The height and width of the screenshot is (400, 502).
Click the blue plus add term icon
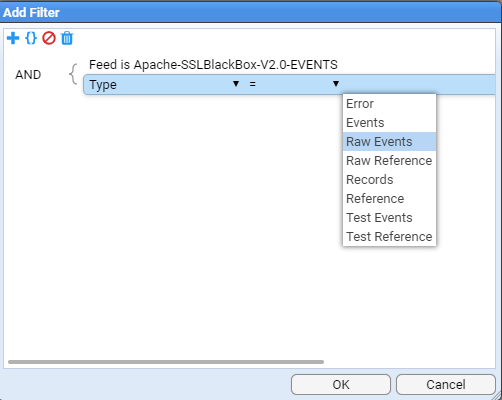(x=13, y=38)
